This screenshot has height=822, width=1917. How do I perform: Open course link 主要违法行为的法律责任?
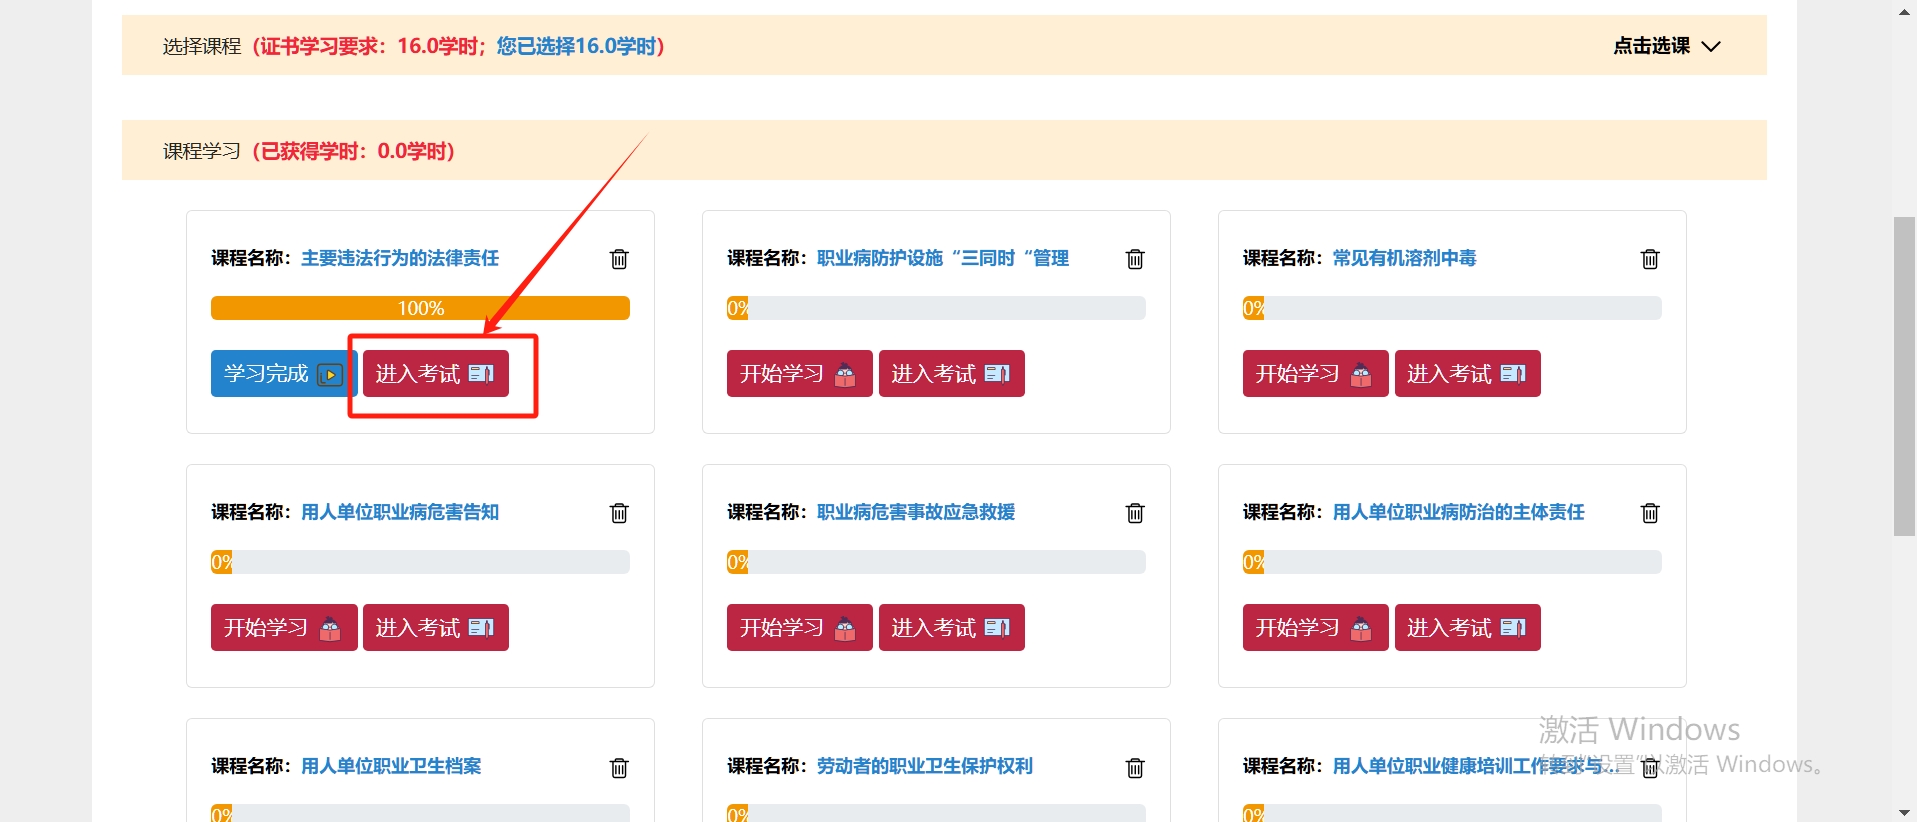pyautogui.click(x=400, y=258)
